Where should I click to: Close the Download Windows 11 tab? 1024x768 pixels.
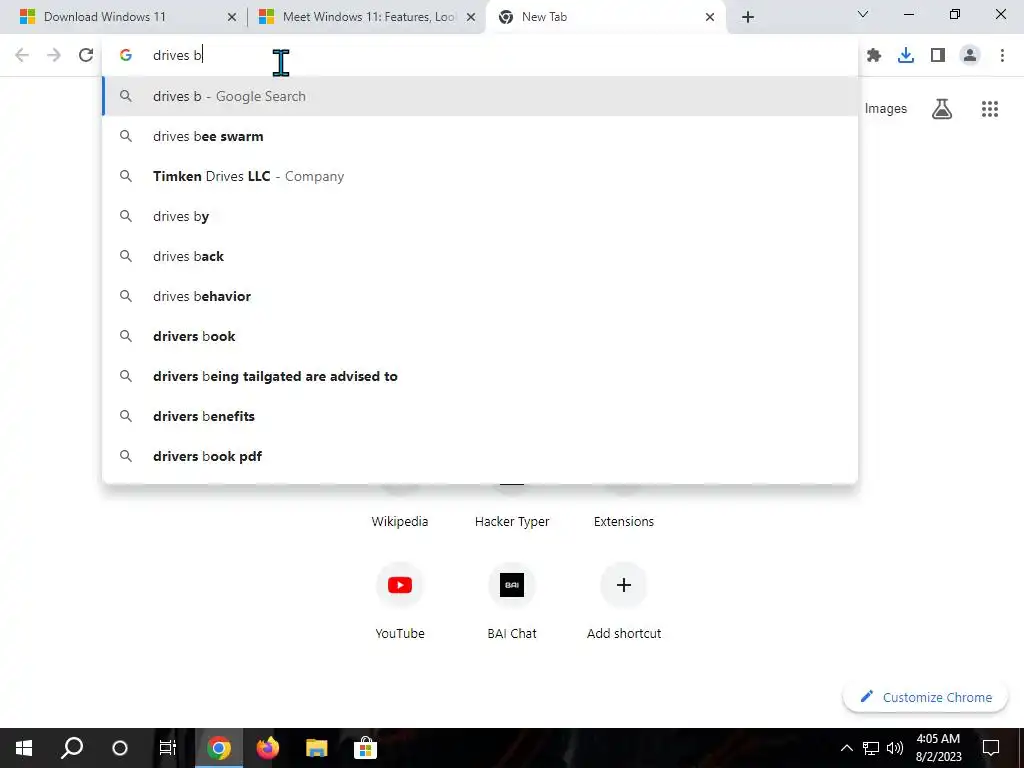tap(232, 17)
